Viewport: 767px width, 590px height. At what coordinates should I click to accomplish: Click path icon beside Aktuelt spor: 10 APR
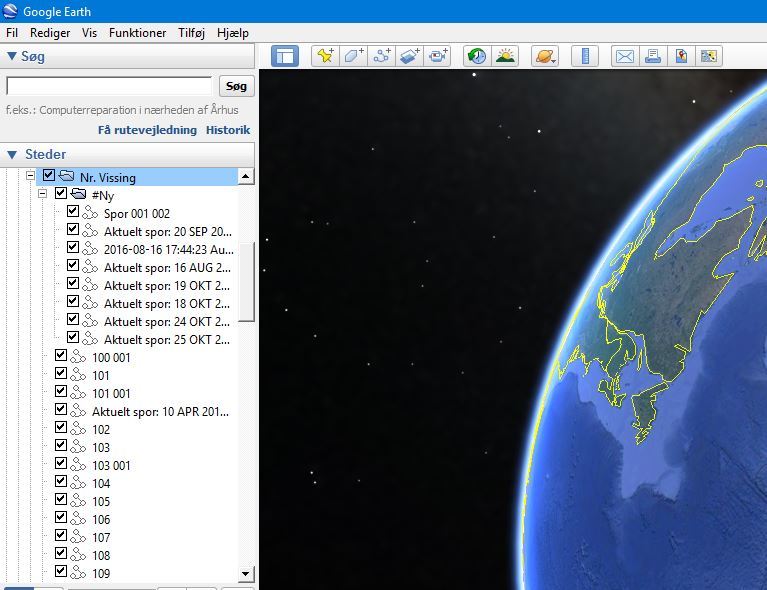pos(78,410)
